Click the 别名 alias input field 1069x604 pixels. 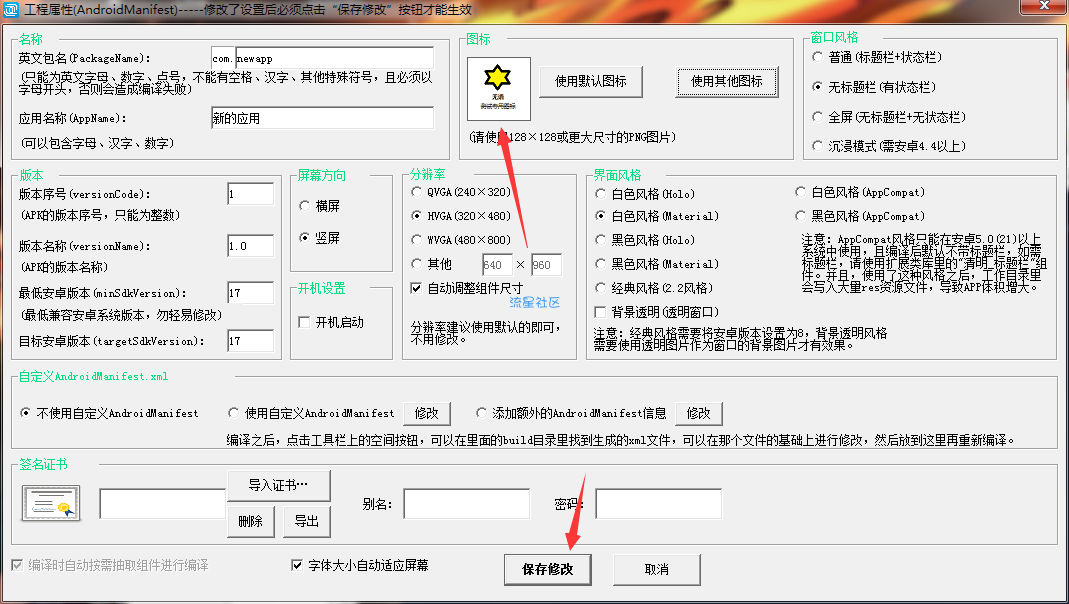click(x=467, y=504)
